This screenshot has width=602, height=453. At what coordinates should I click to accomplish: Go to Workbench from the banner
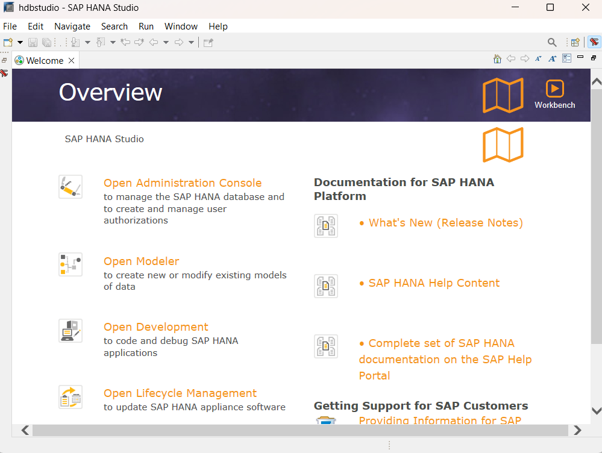555,94
